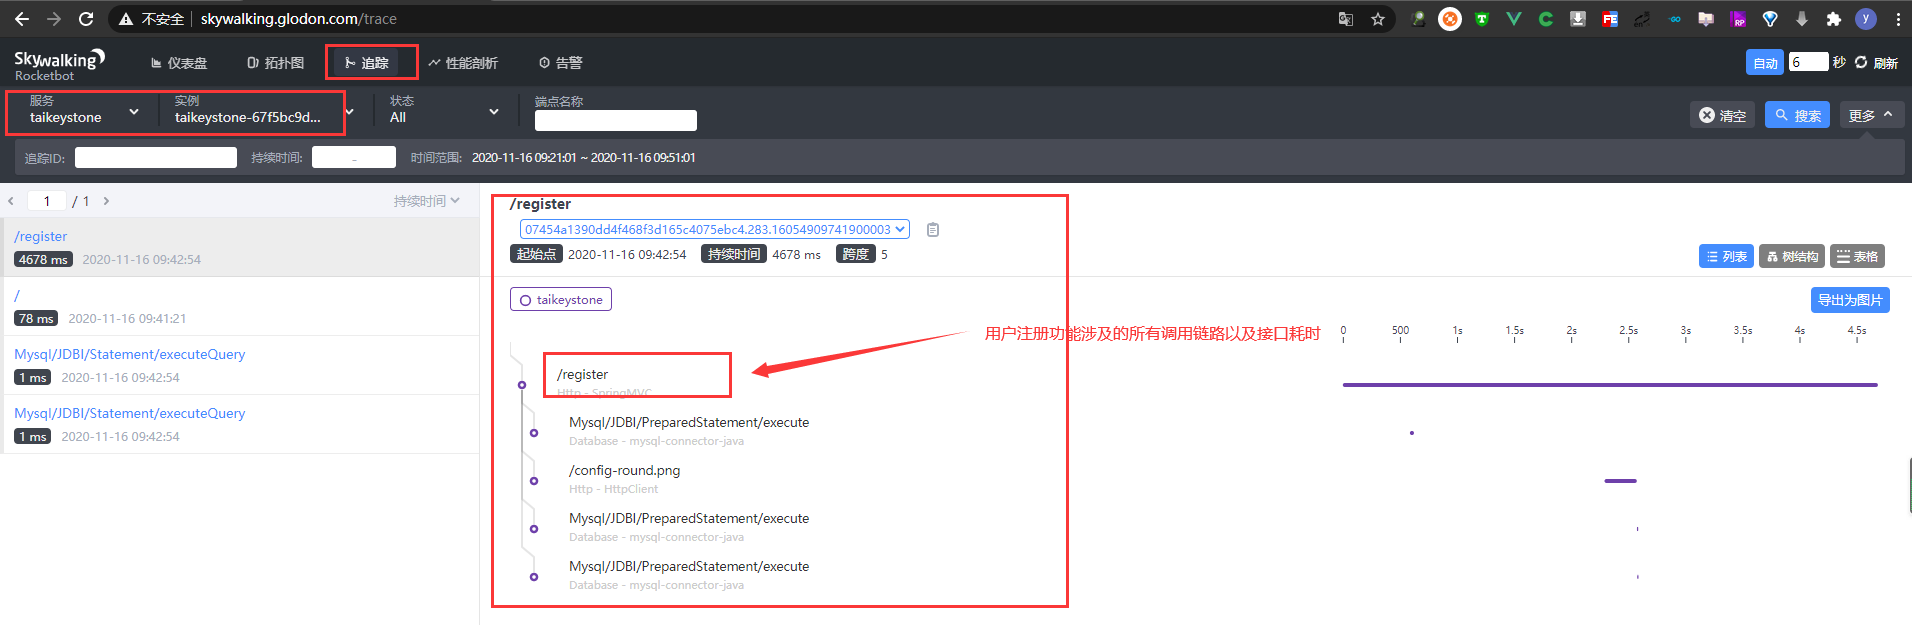1912x625 pixels.
Task: Open the browser extensions puzzle icon
Action: pos(1833,19)
